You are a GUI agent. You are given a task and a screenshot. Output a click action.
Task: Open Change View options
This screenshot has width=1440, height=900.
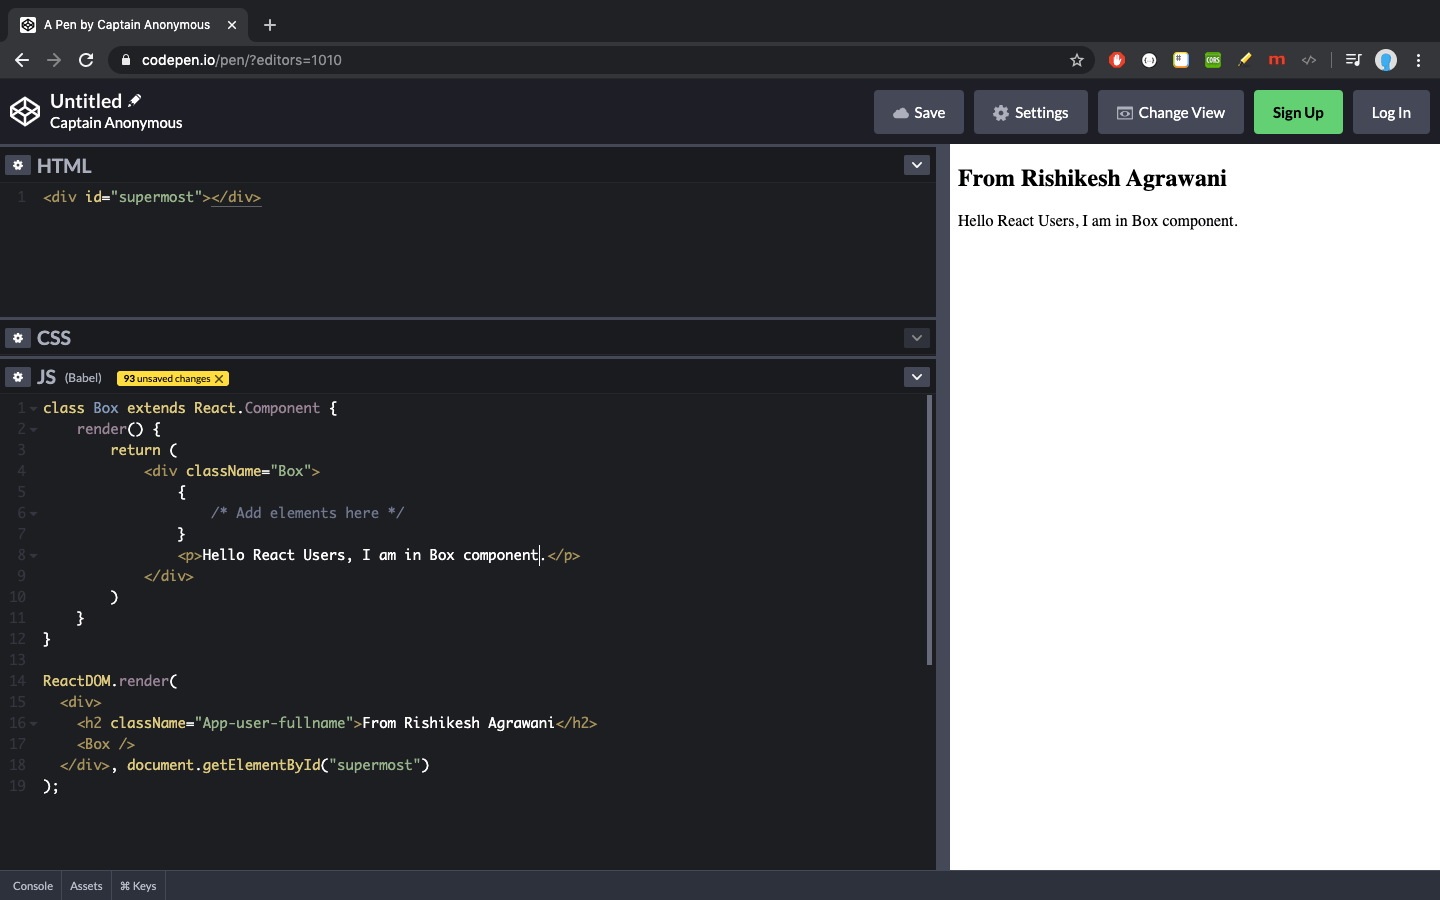coord(1170,112)
